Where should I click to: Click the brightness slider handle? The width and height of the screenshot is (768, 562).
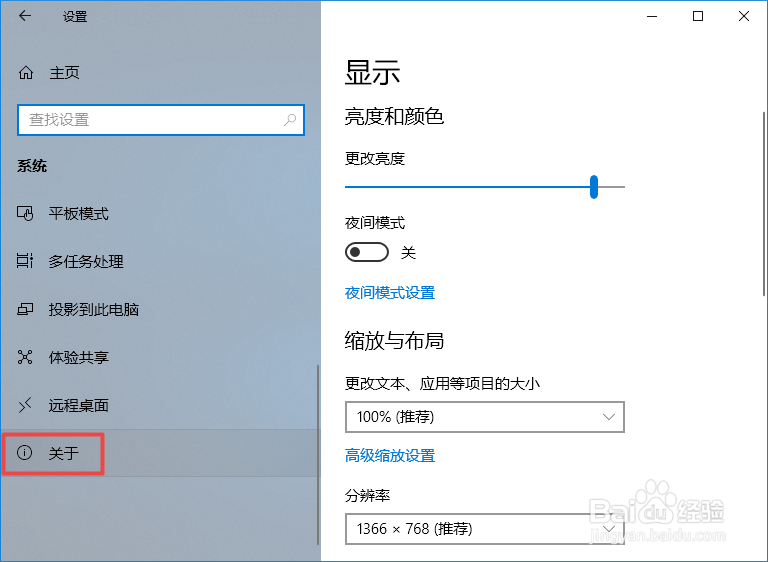point(594,187)
